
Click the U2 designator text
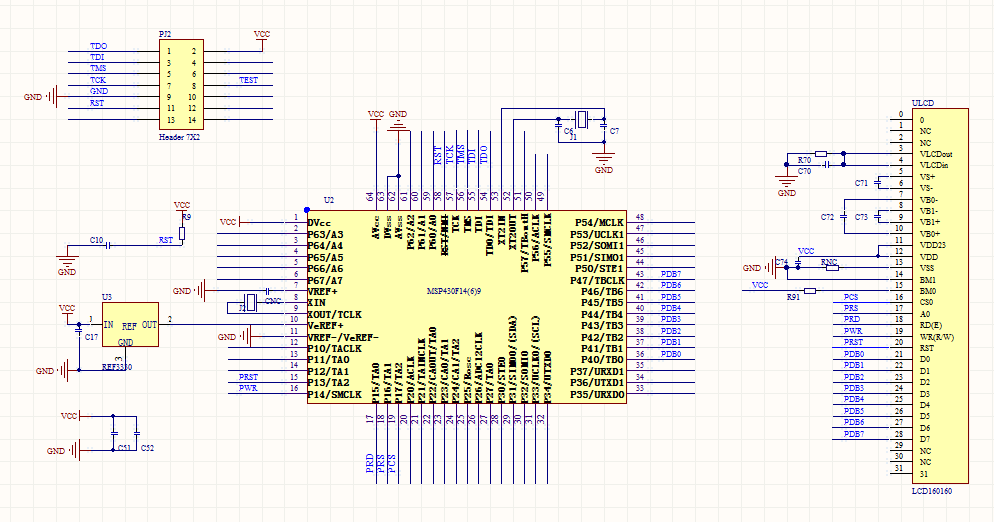point(328,200)
